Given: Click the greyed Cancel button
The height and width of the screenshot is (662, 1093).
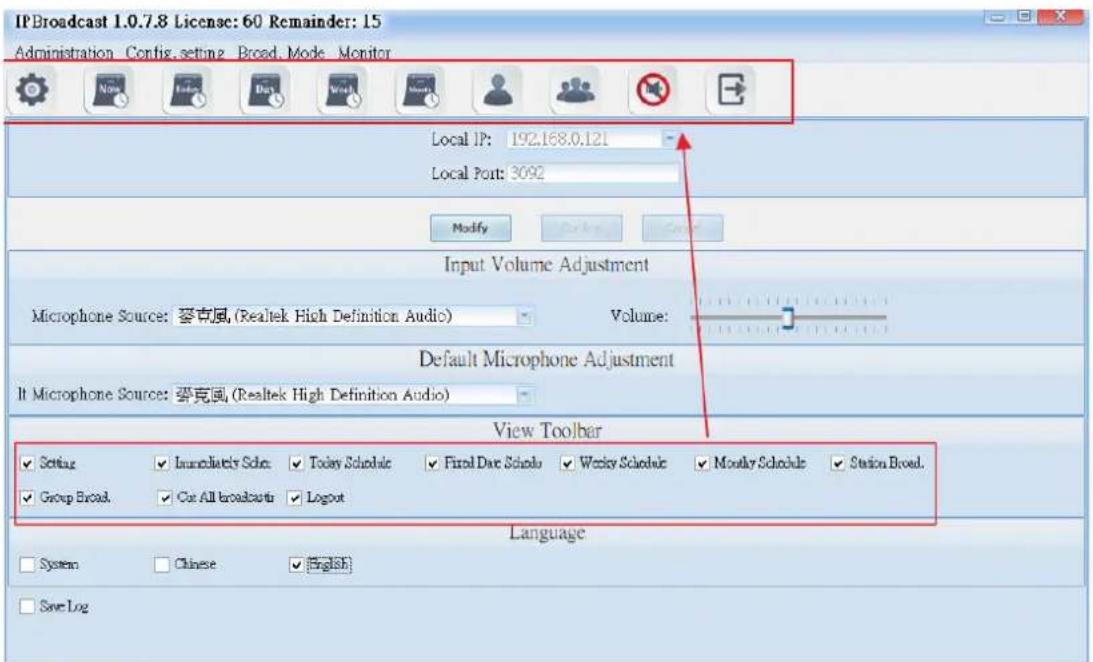Looking at the screenshot, I should coord(682,228).
